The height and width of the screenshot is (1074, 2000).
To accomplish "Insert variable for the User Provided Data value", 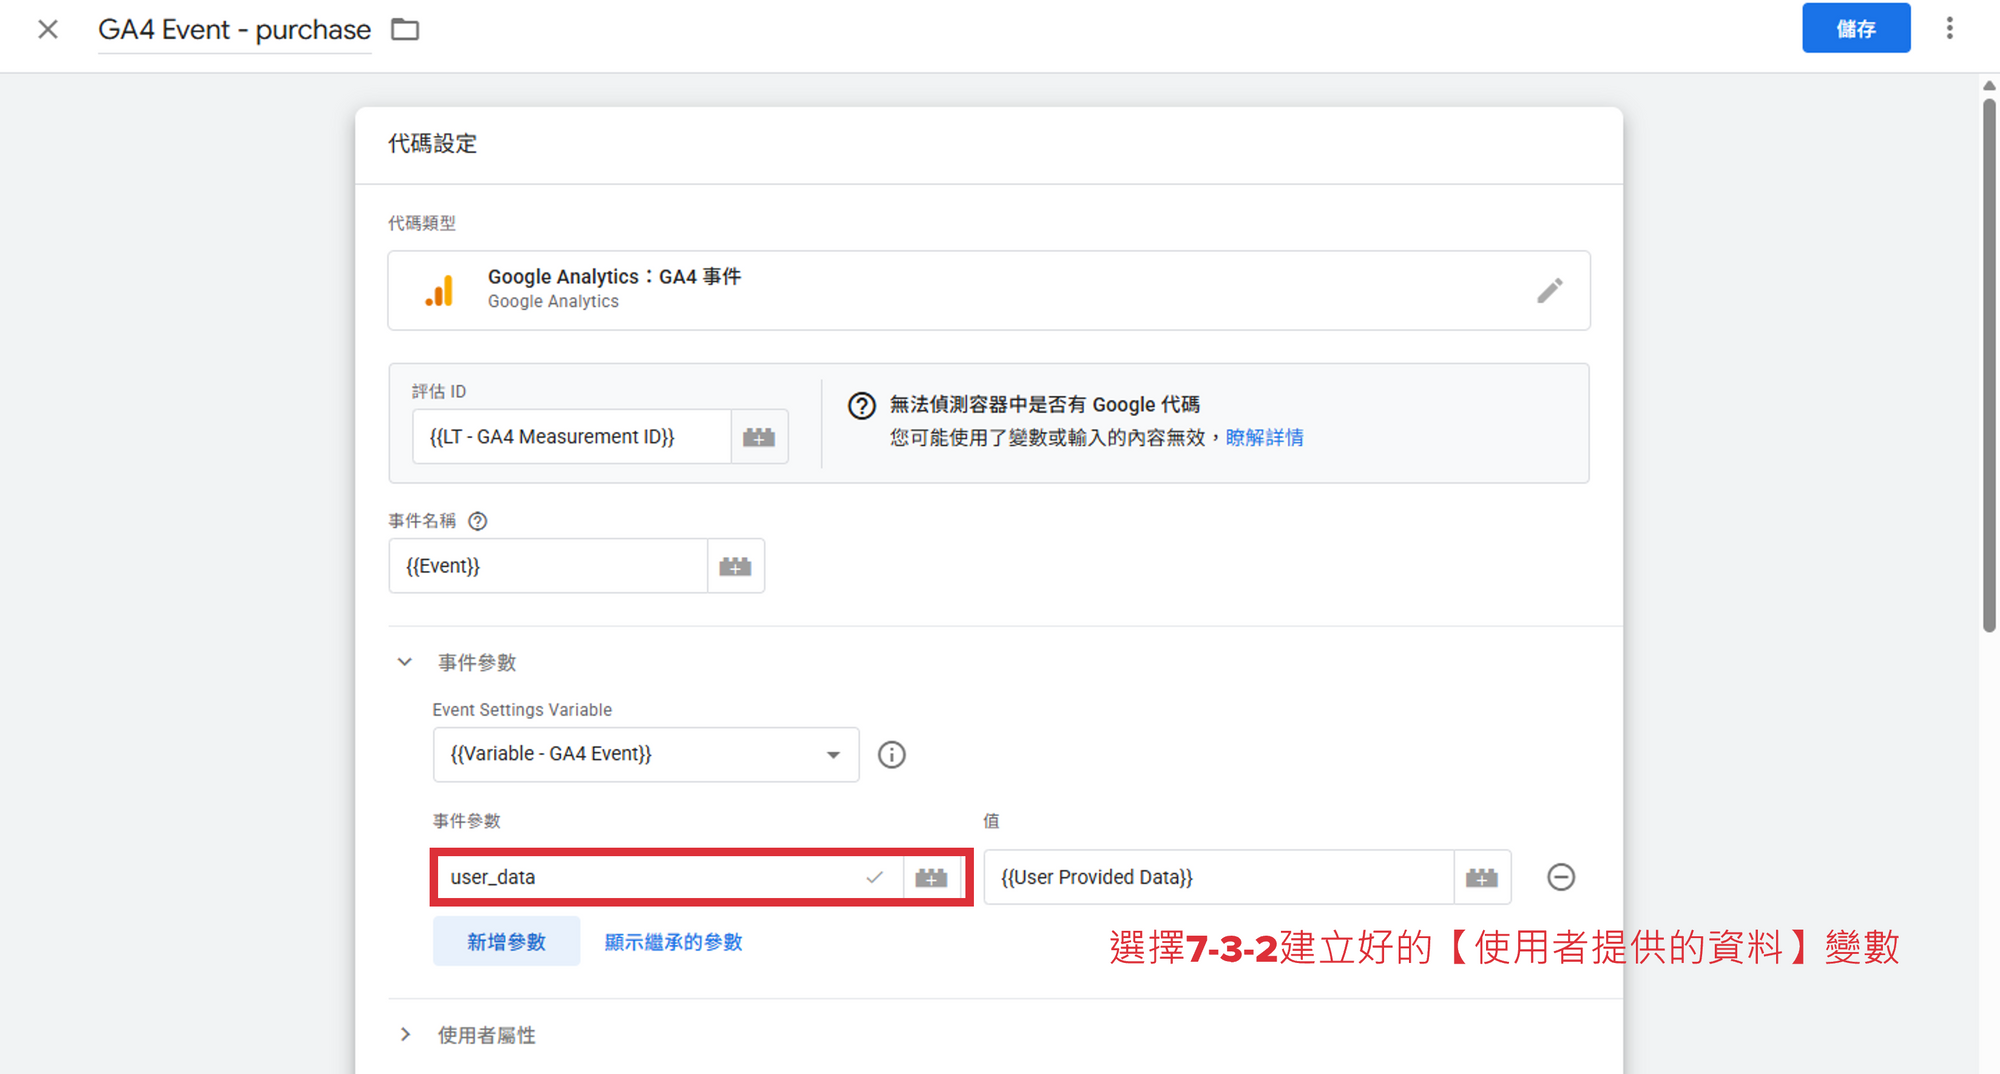I will click(1481, 878).
